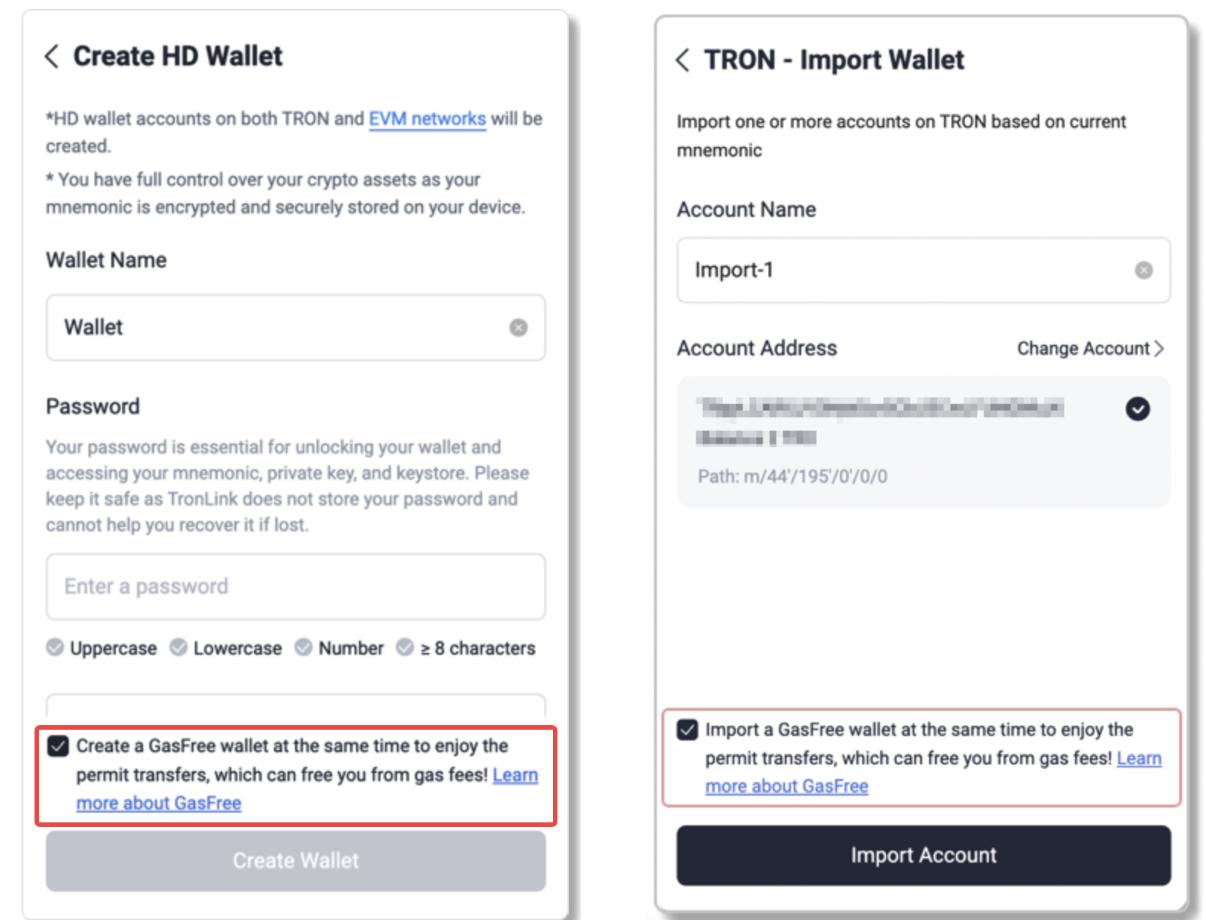Open Change Account selector
The height and width of the screenshot is (920, 1206).
tap(1090, 349)
